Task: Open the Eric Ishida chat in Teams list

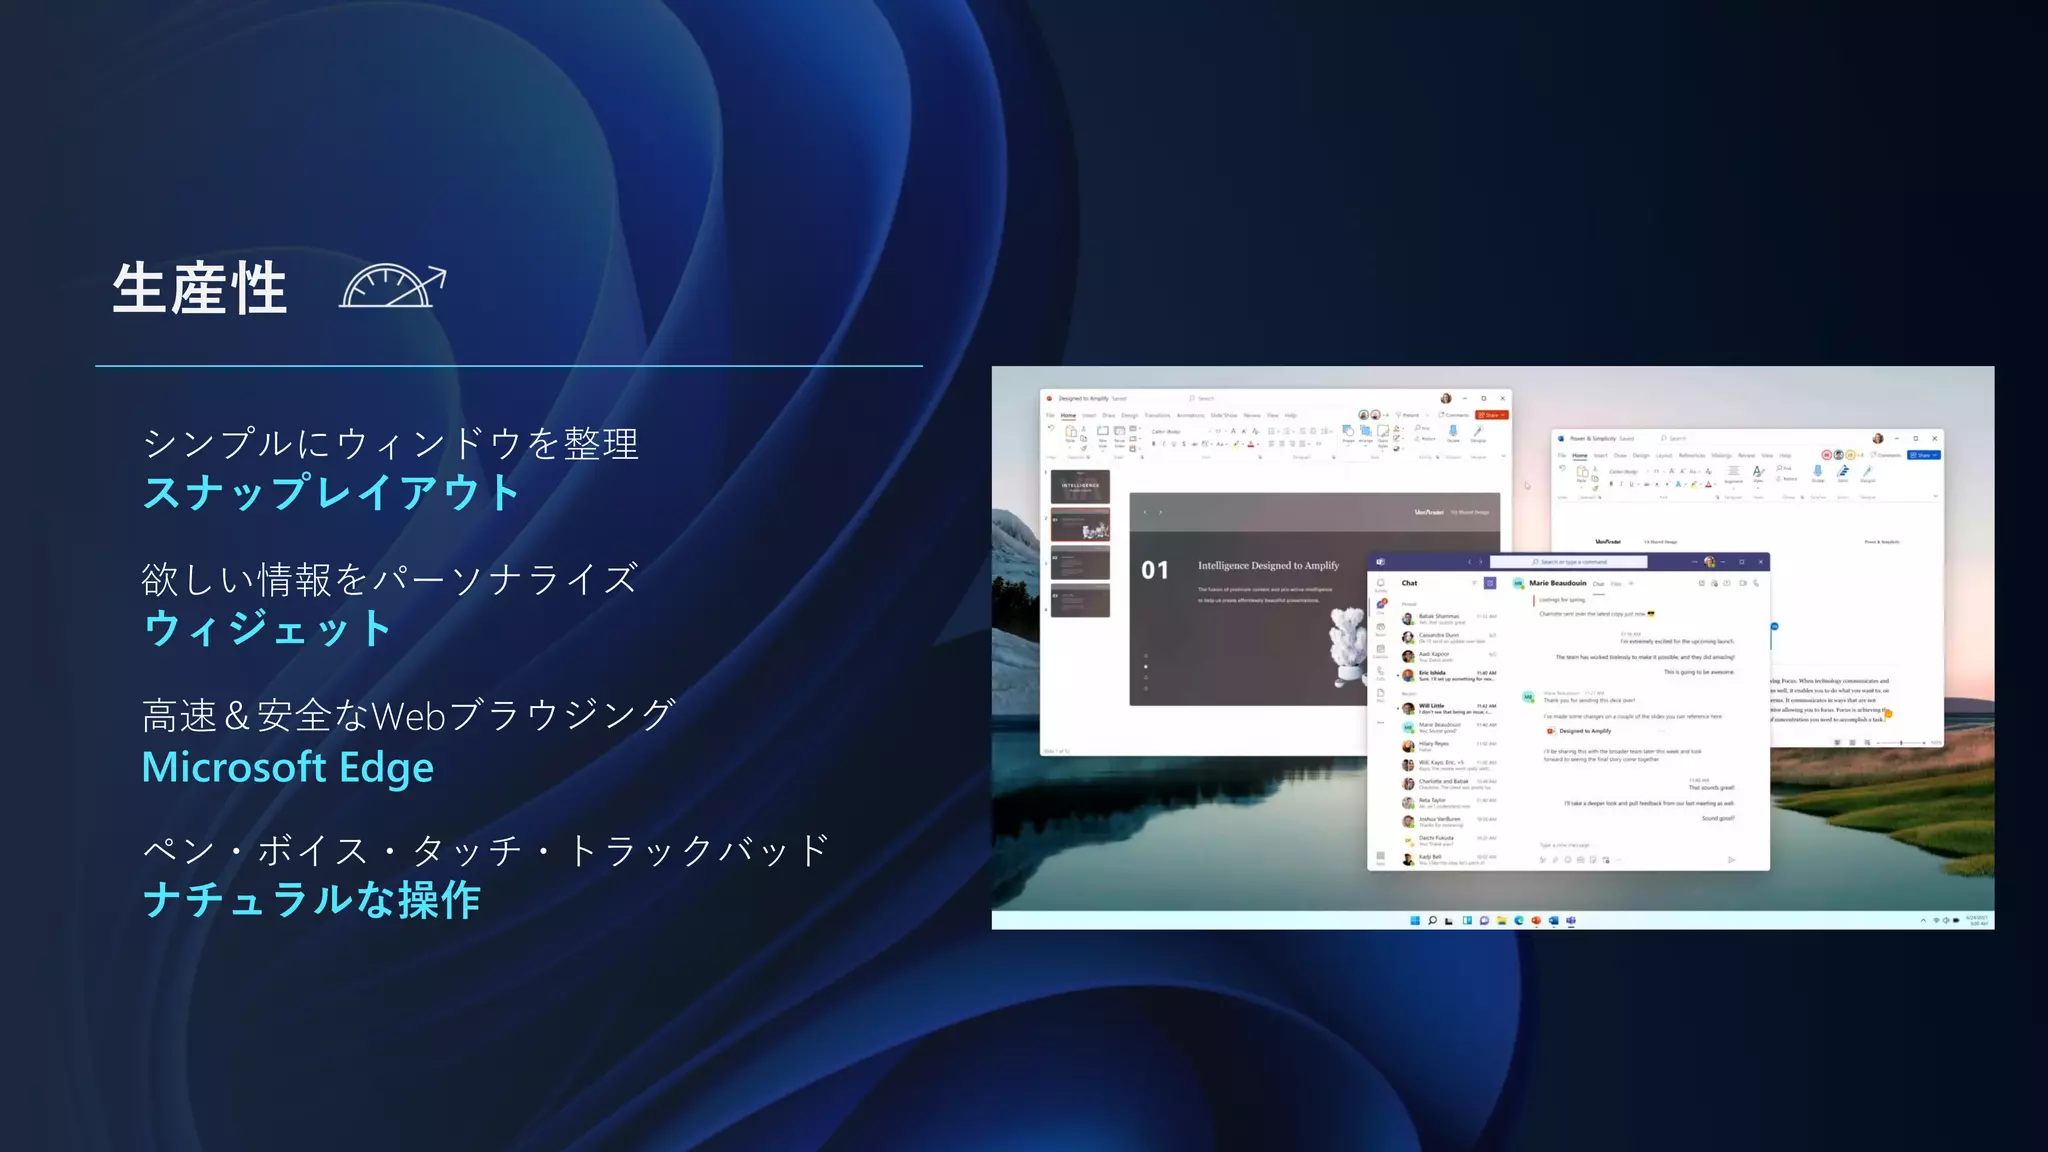Action: pyautogui.click(x=1448, y=675)
